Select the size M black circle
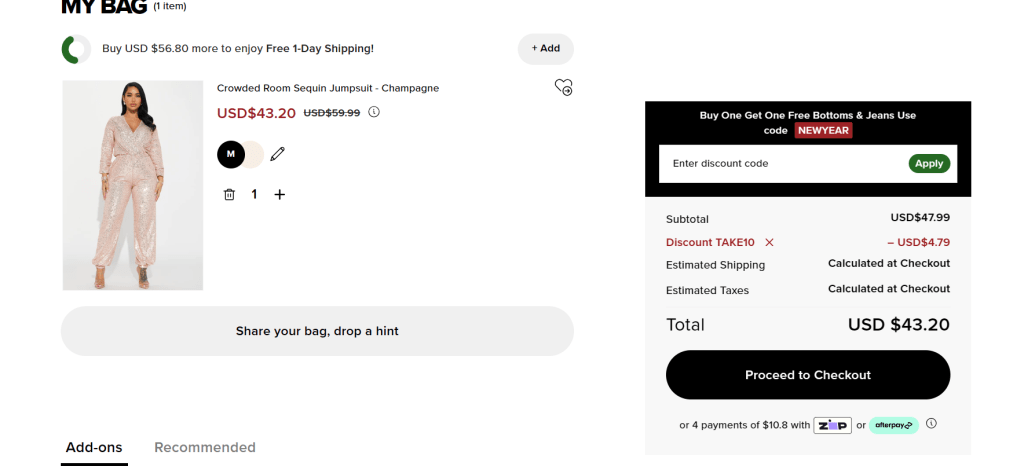This screenshot has width=1024, height=466. tap(231, 154)
